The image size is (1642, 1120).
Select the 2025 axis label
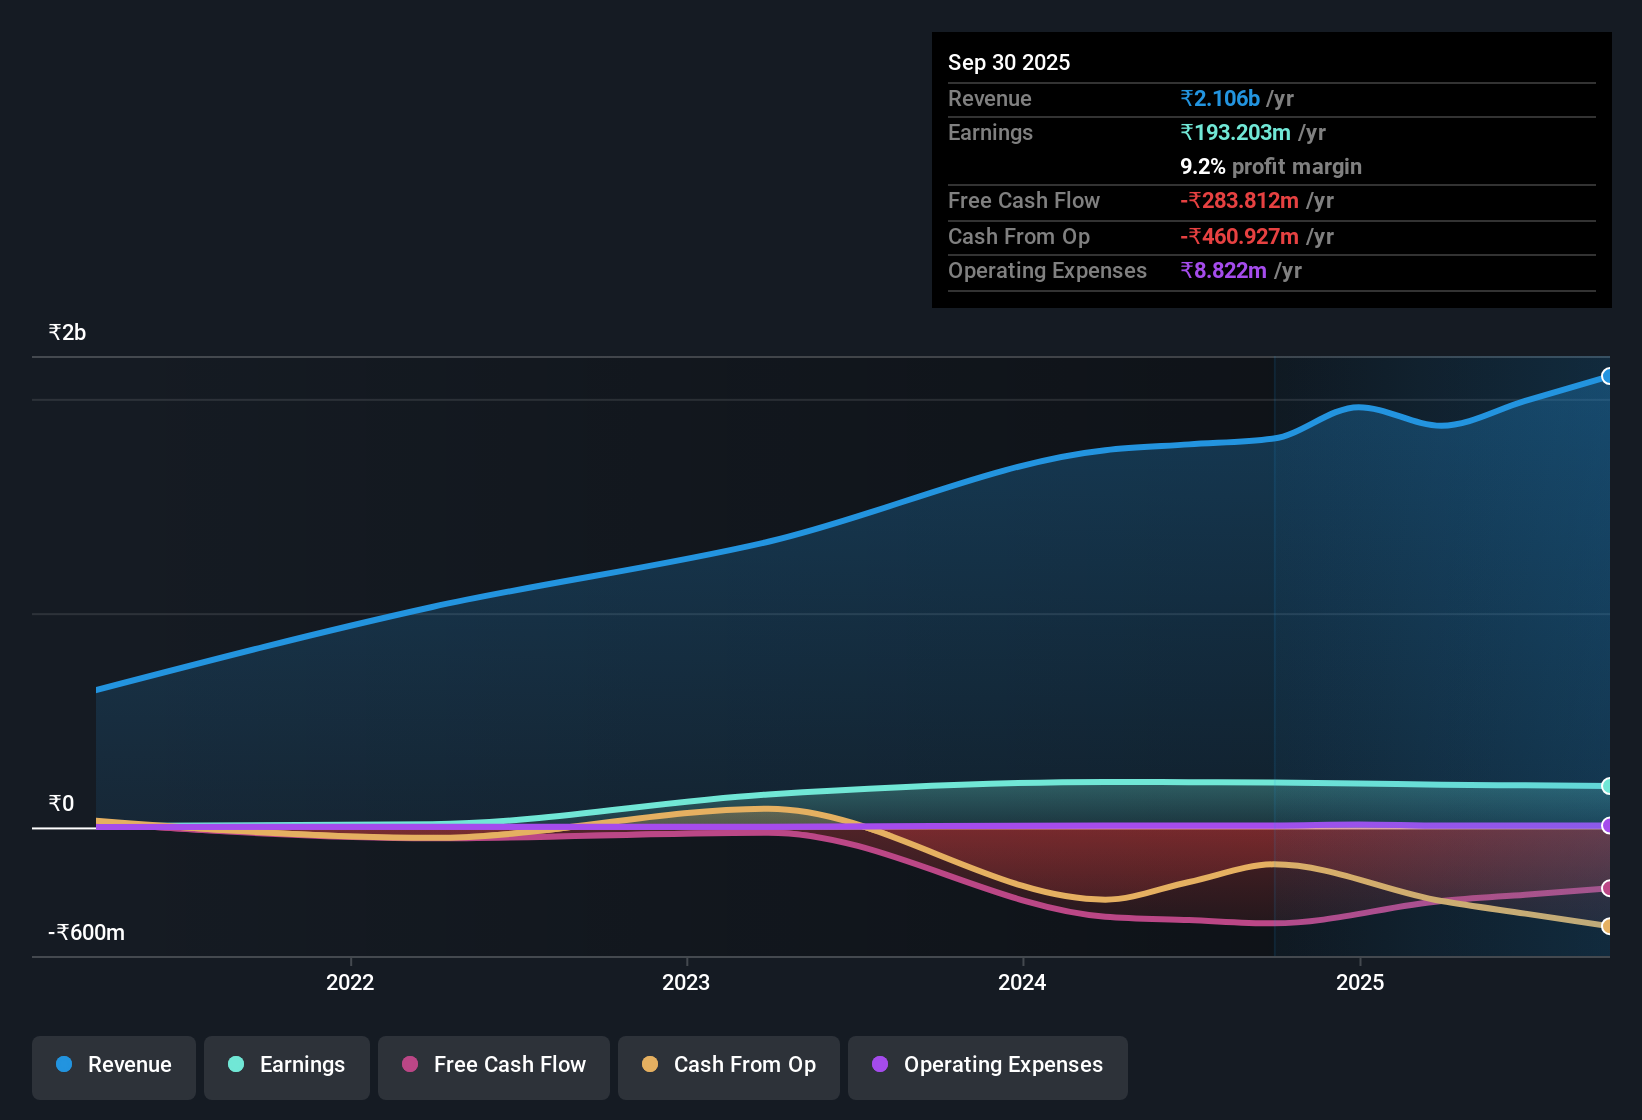tap(1361, 983)
